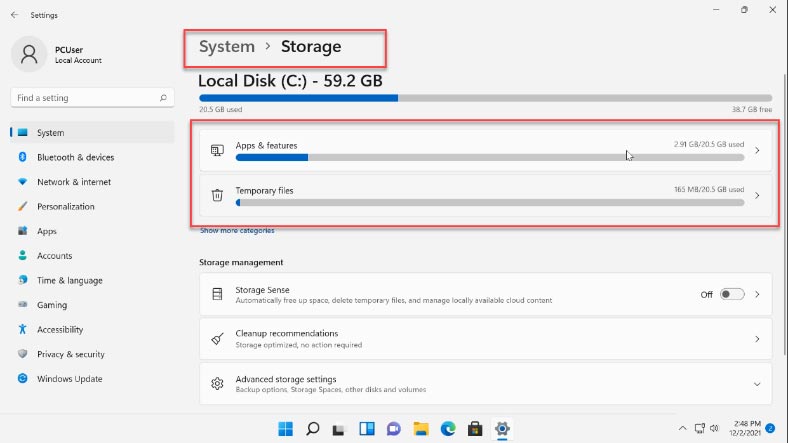788x443 pixels.
Task: Open Privacy & security settings
Action: tap(92, 354)
